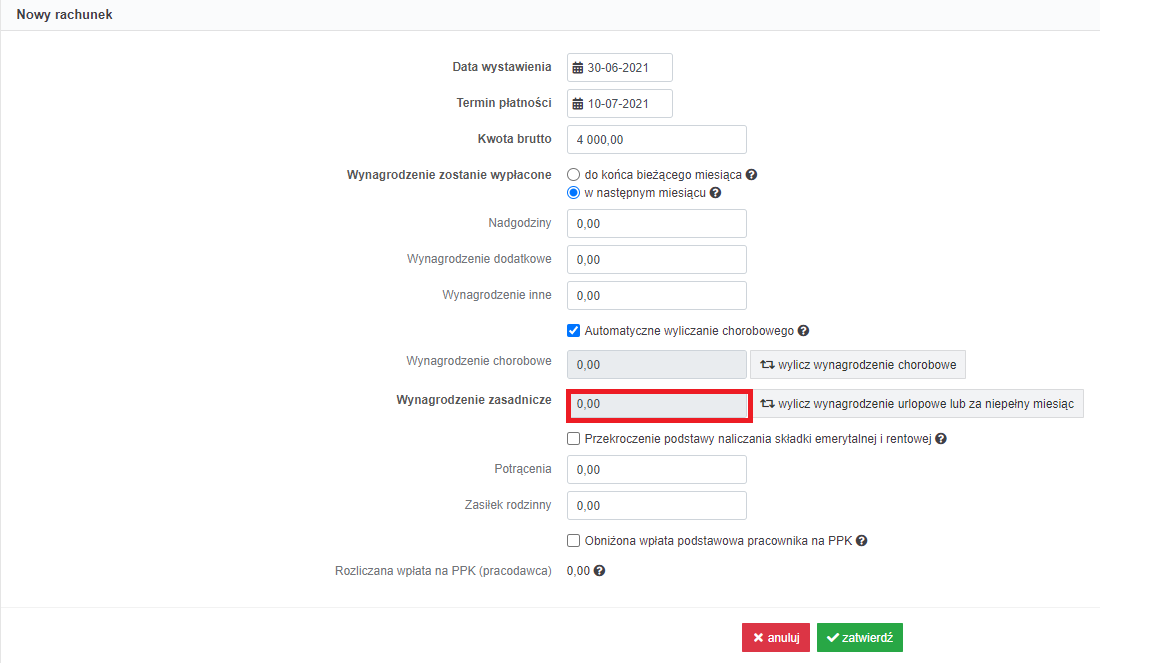Click the 'Automatyczne wyliczanie chorobowego' label text
Image resolution: width=1152 pixels, height=663 pixels.
pyautogui.click(x=689, y=331)
